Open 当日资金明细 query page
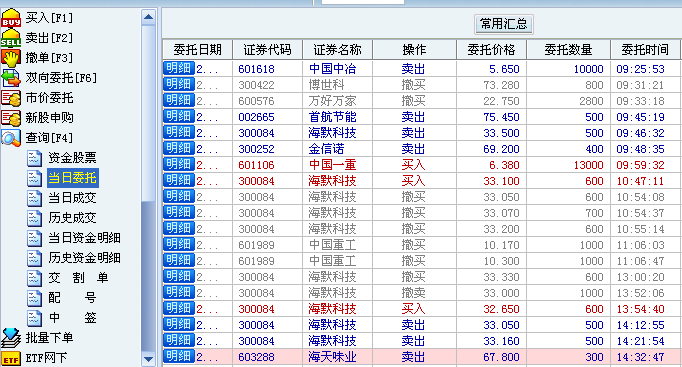Viewport: 682px width, 367px height. pyautogui.click(x=84, y=238)
